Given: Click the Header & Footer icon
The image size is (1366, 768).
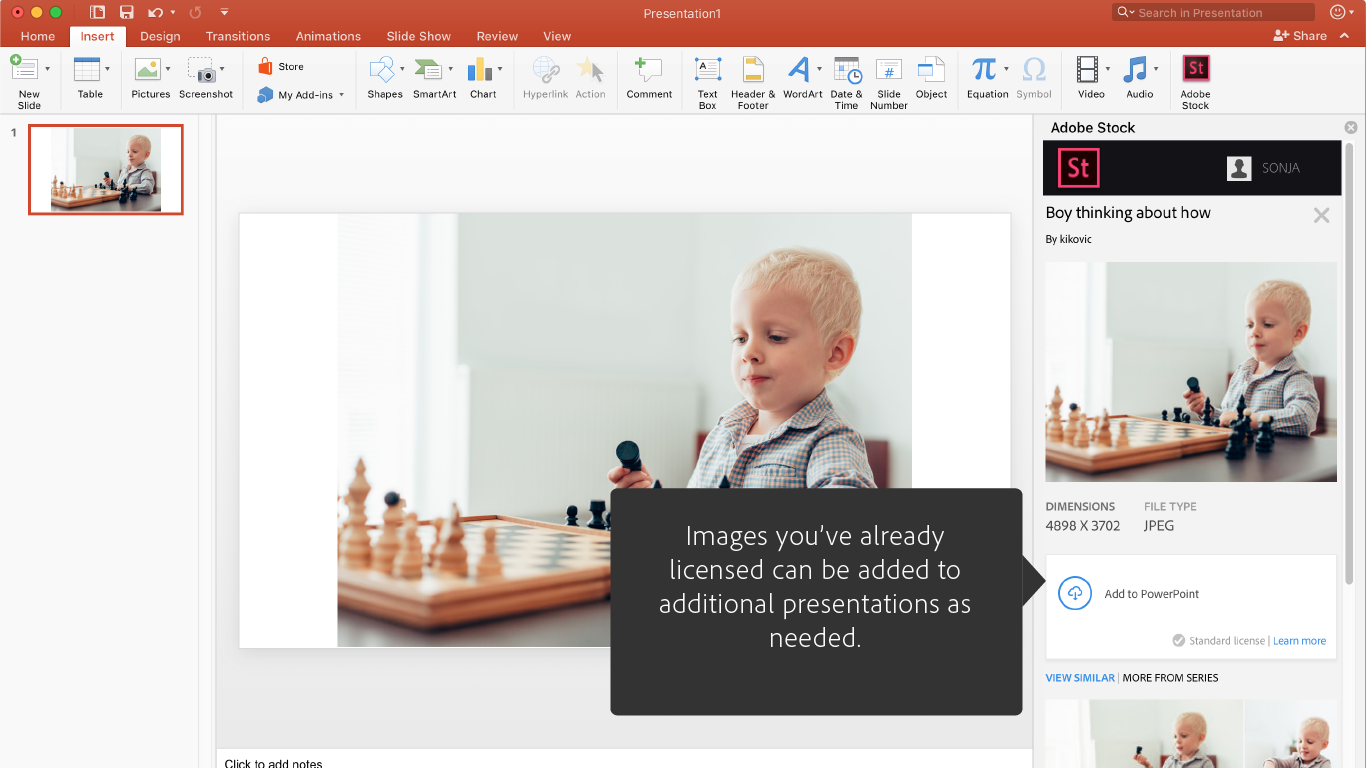Looking at the screenshot, I should [753, 69].
